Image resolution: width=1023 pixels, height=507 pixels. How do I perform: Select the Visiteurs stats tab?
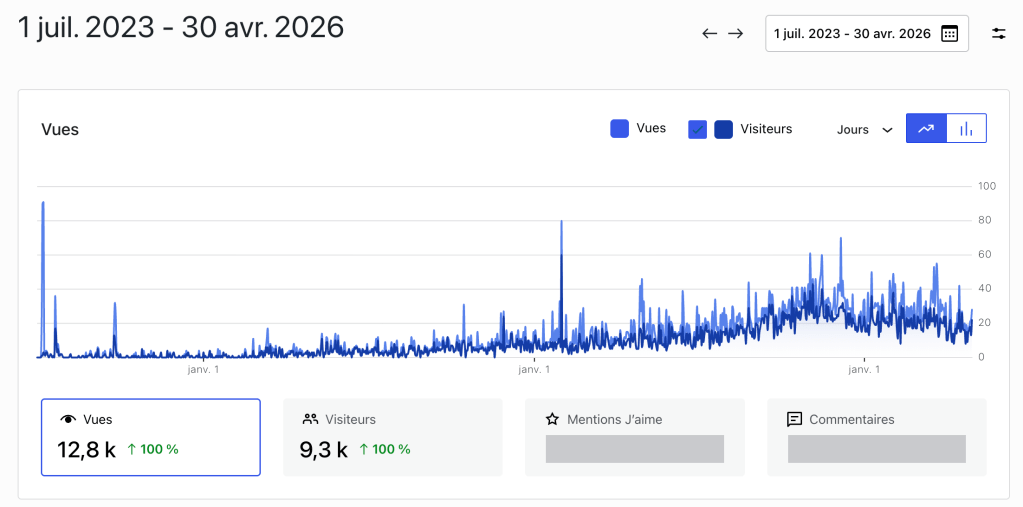tap(393, 437)
